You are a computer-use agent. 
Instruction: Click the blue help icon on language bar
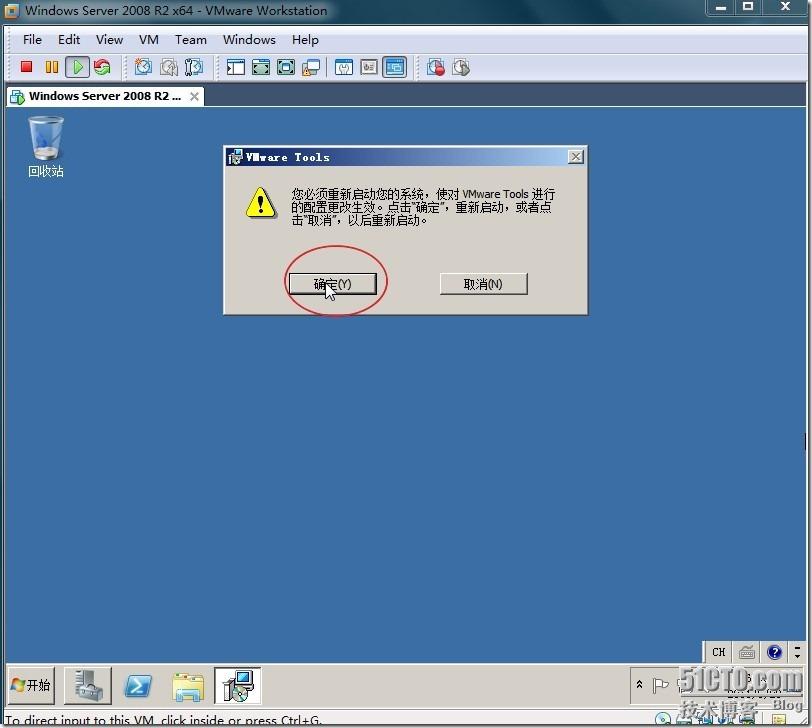775,652
